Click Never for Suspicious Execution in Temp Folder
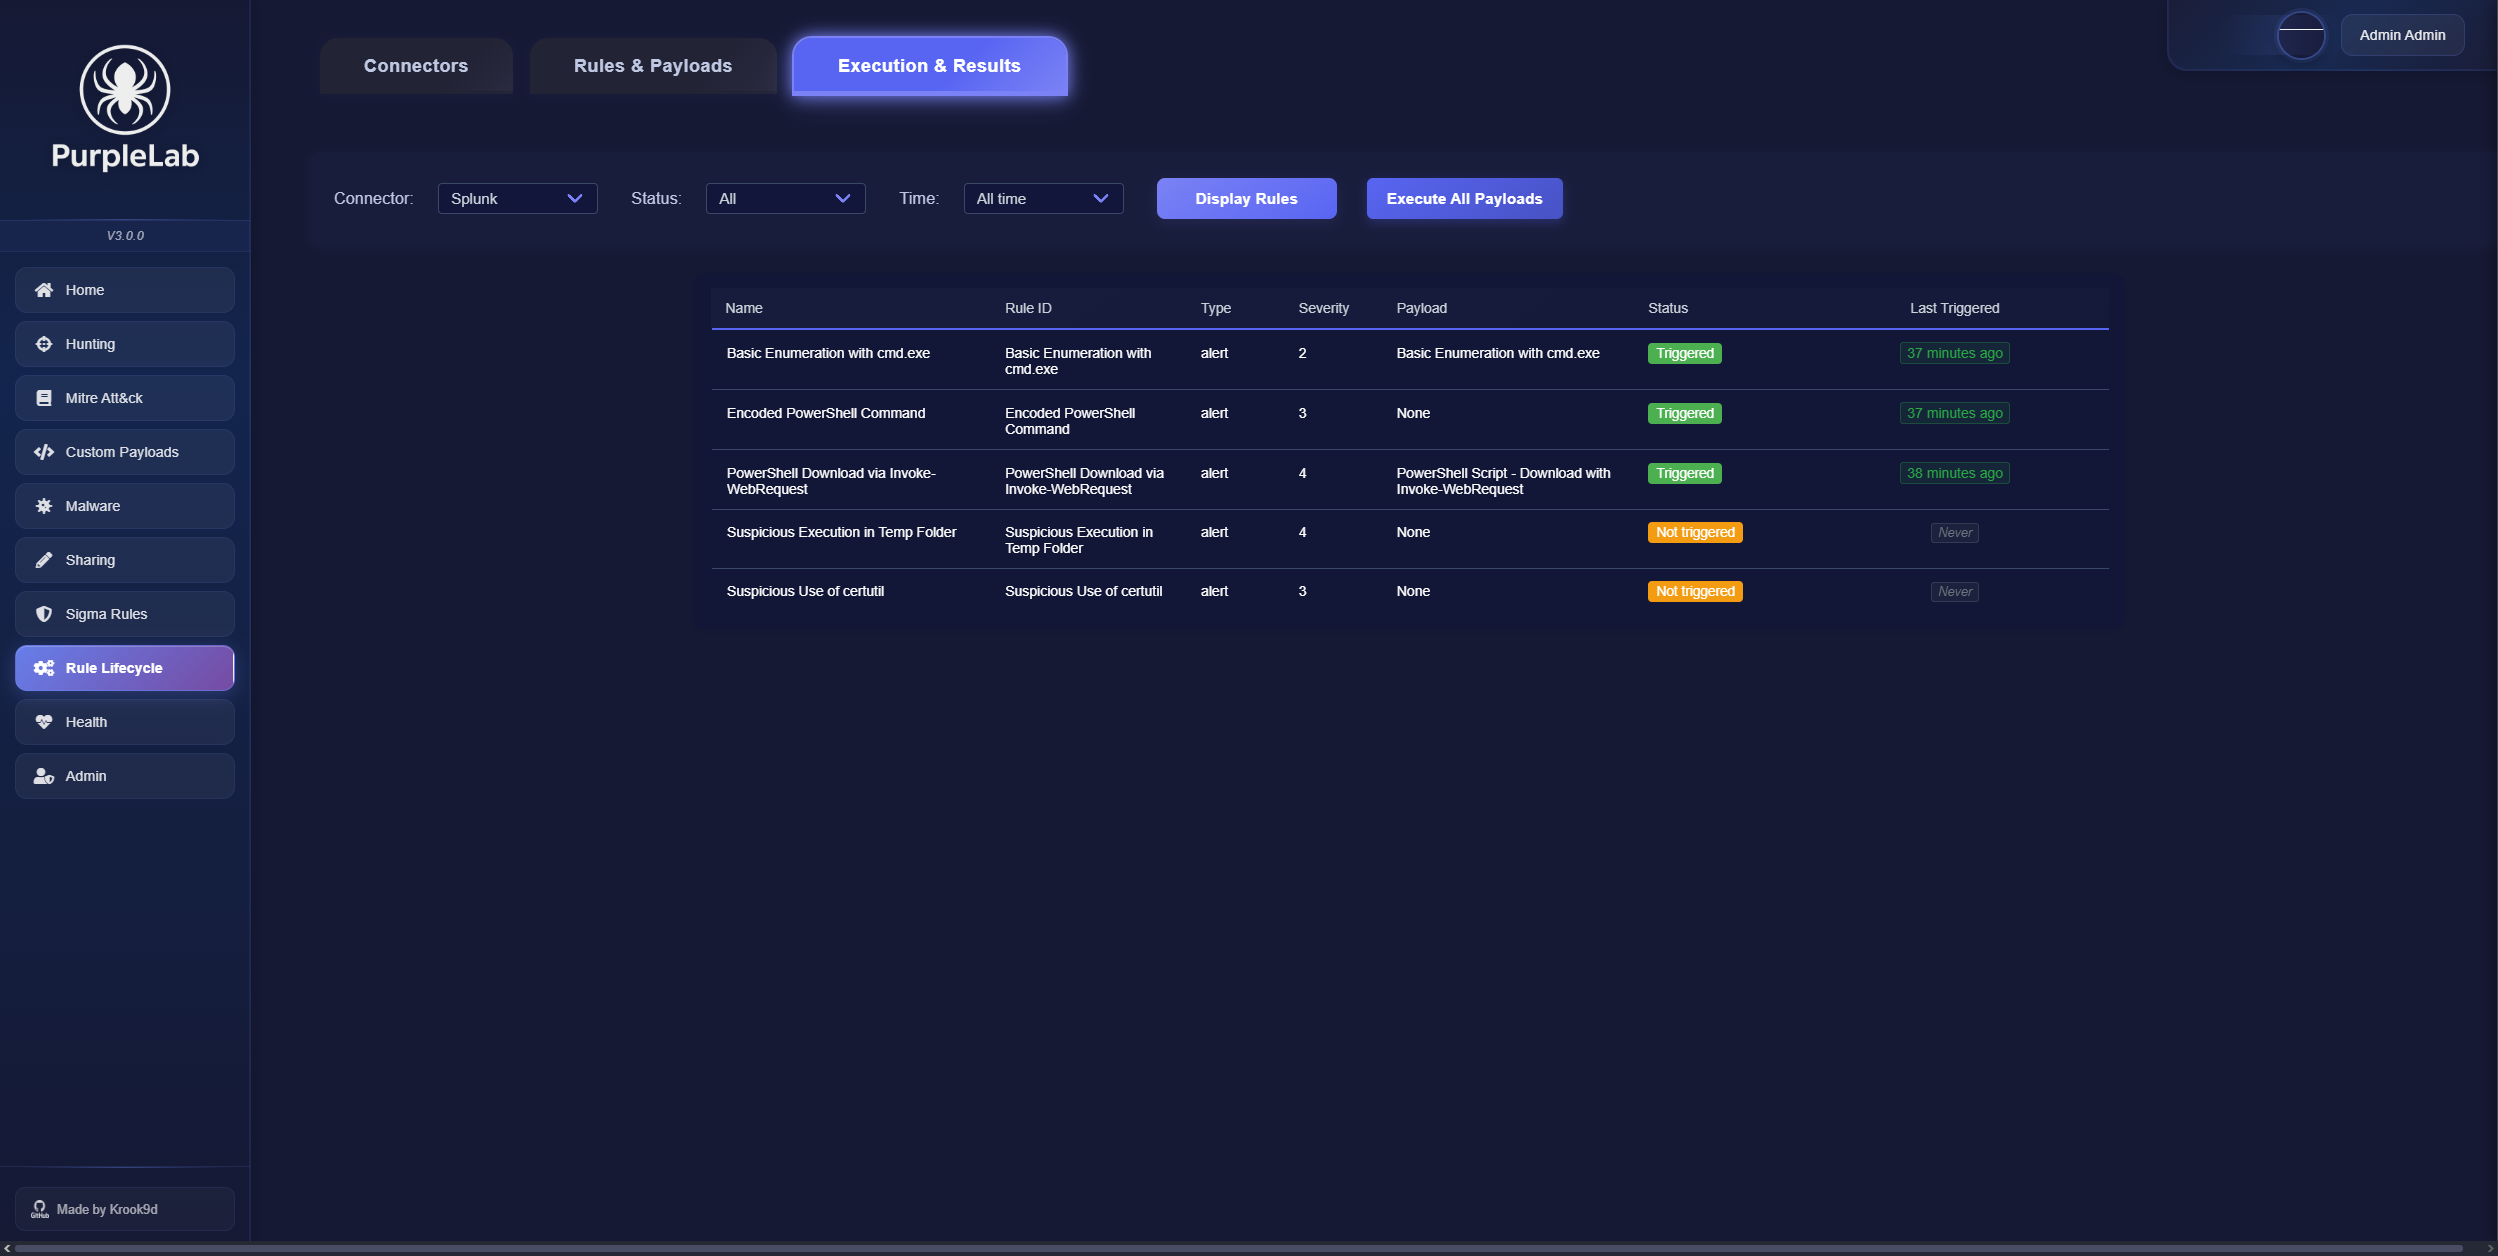The width and height of the screenshot is (2498, 1256). pyautogui.click(x=1954, y=533)
